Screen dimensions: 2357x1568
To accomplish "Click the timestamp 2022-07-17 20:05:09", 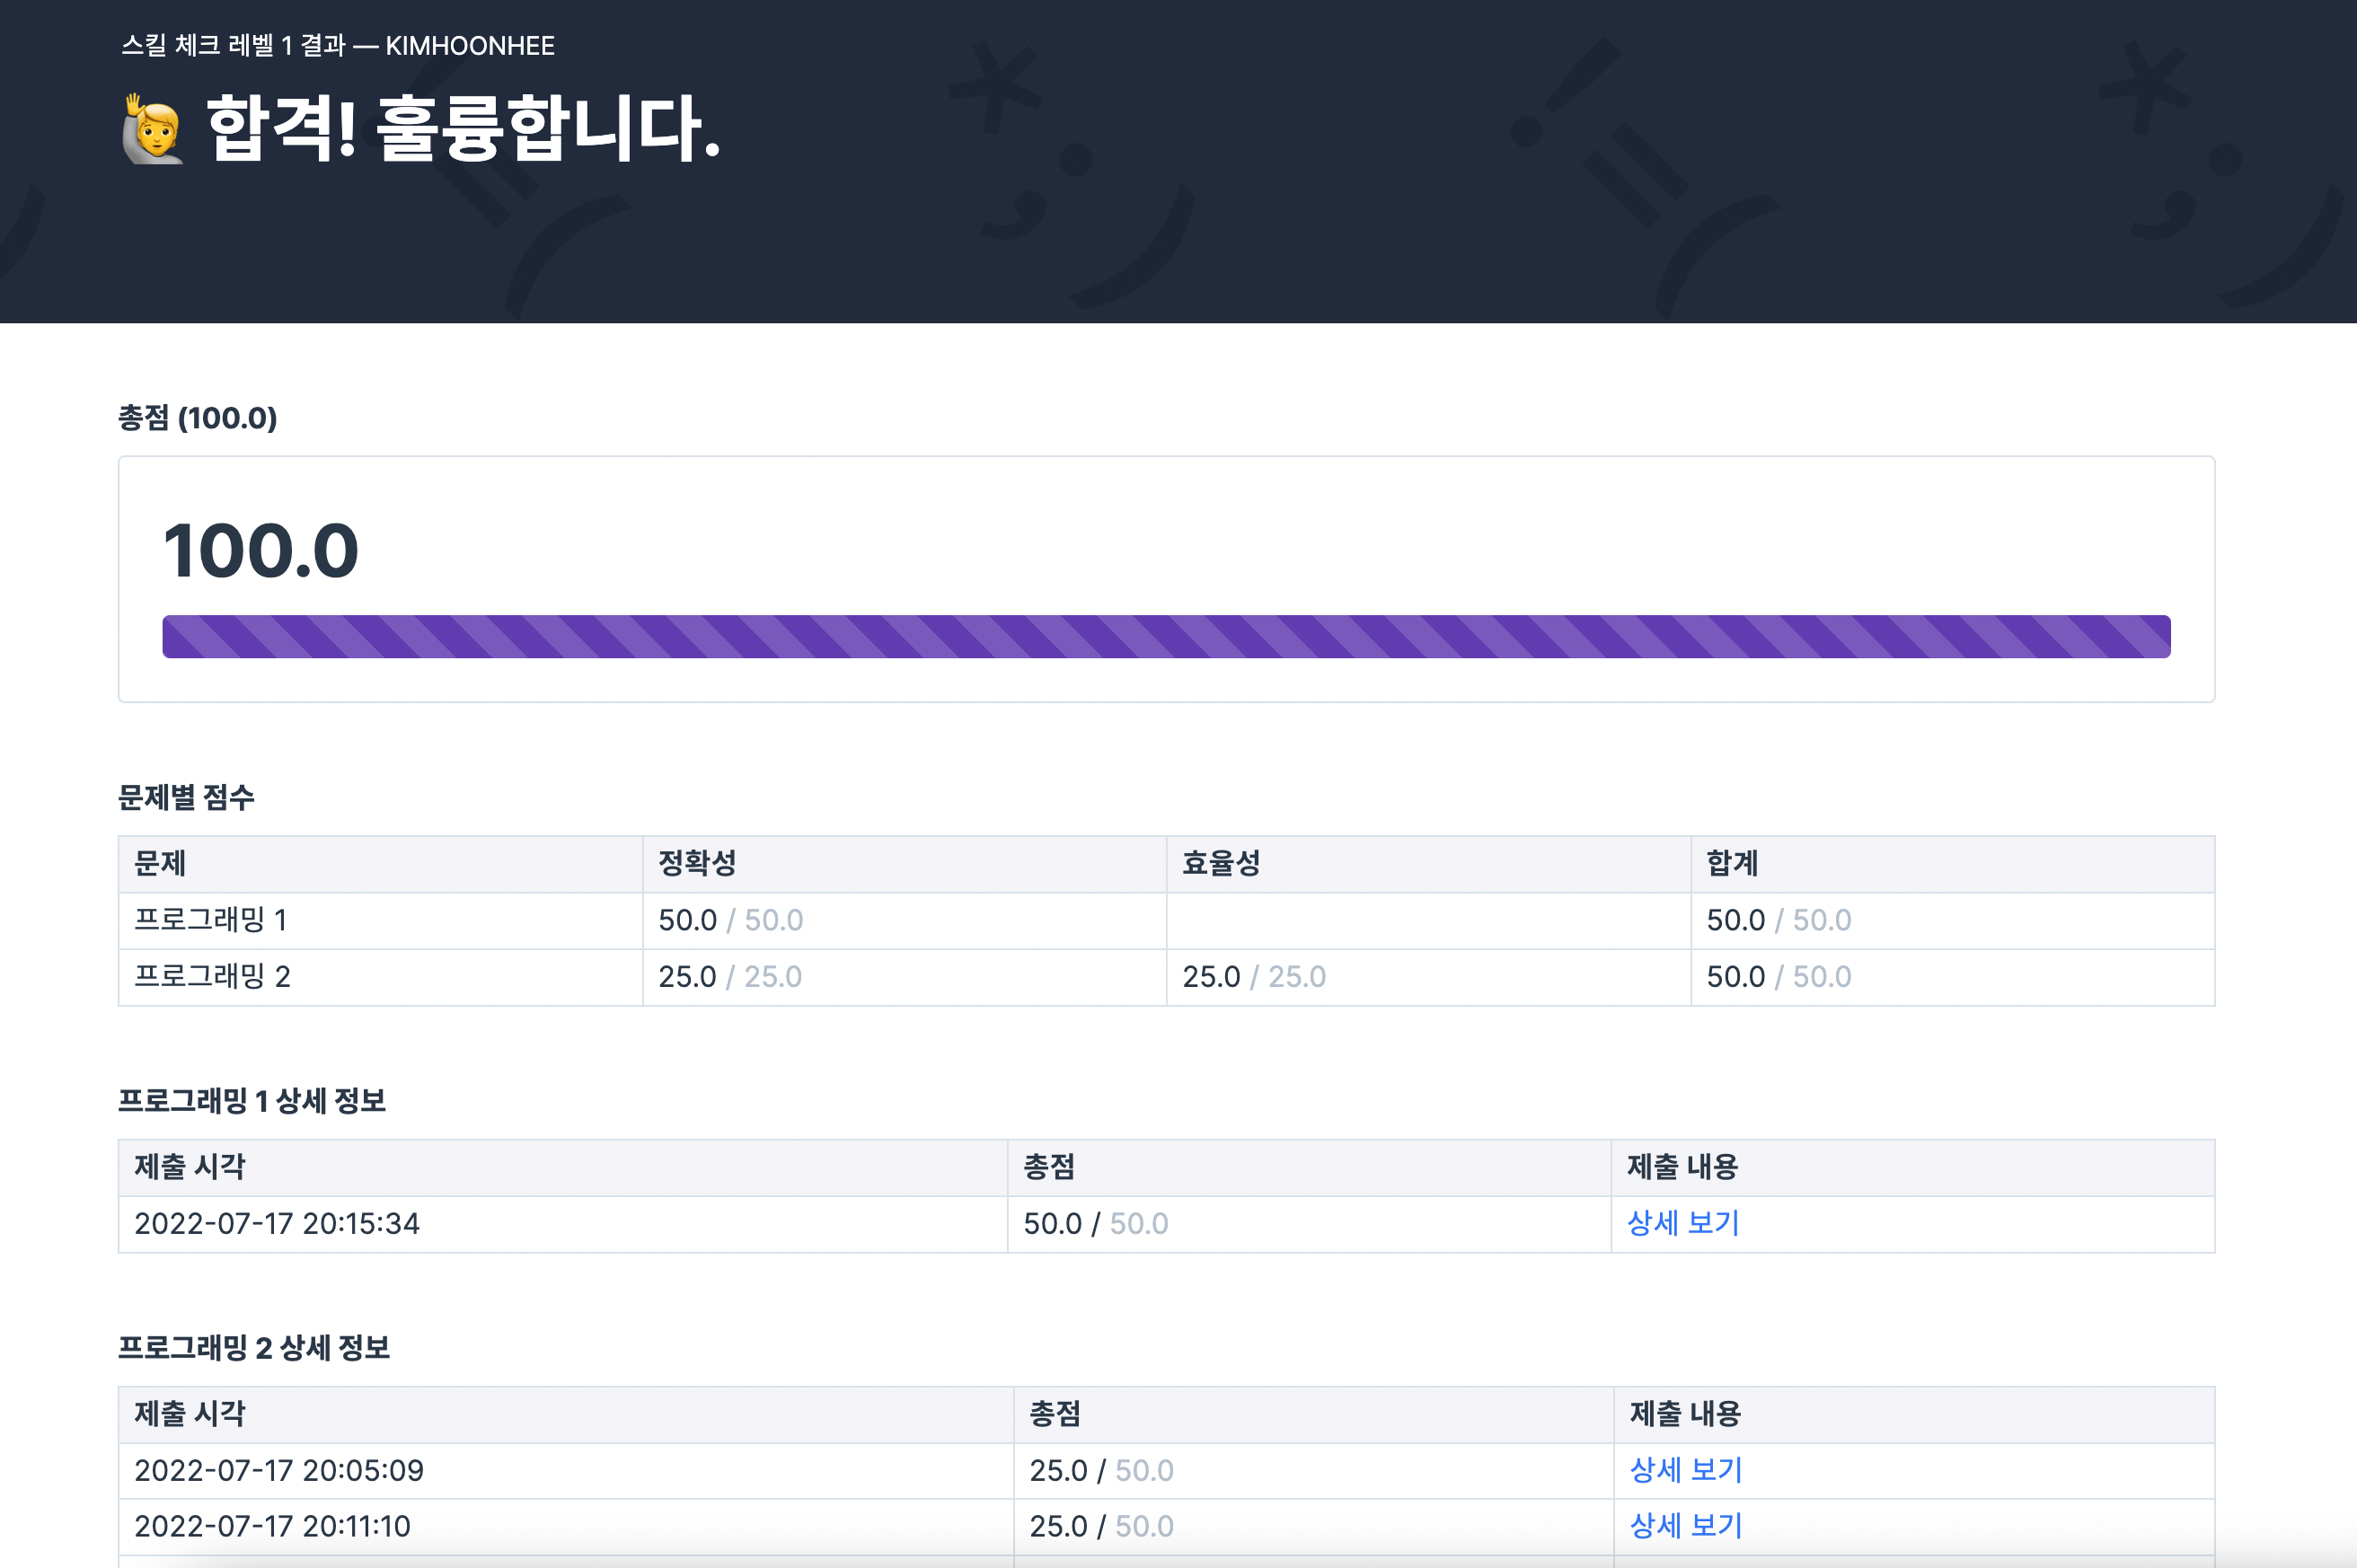I will click(x=279, y=1470).
